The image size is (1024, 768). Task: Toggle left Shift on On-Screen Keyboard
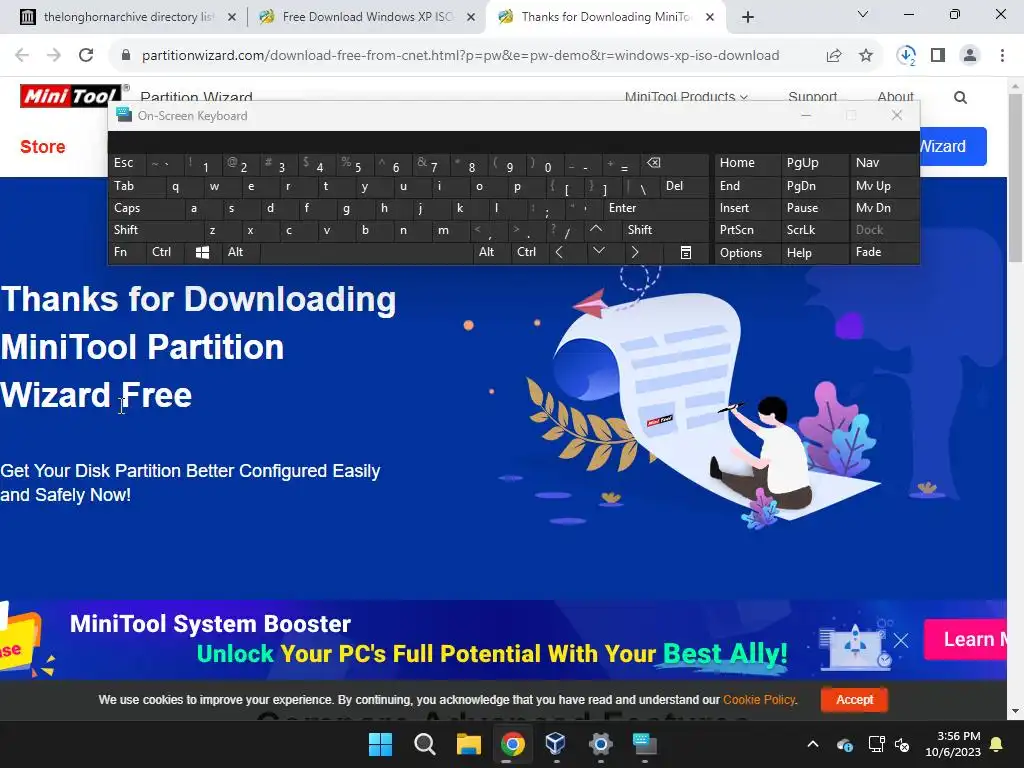[x=155, y=230]
